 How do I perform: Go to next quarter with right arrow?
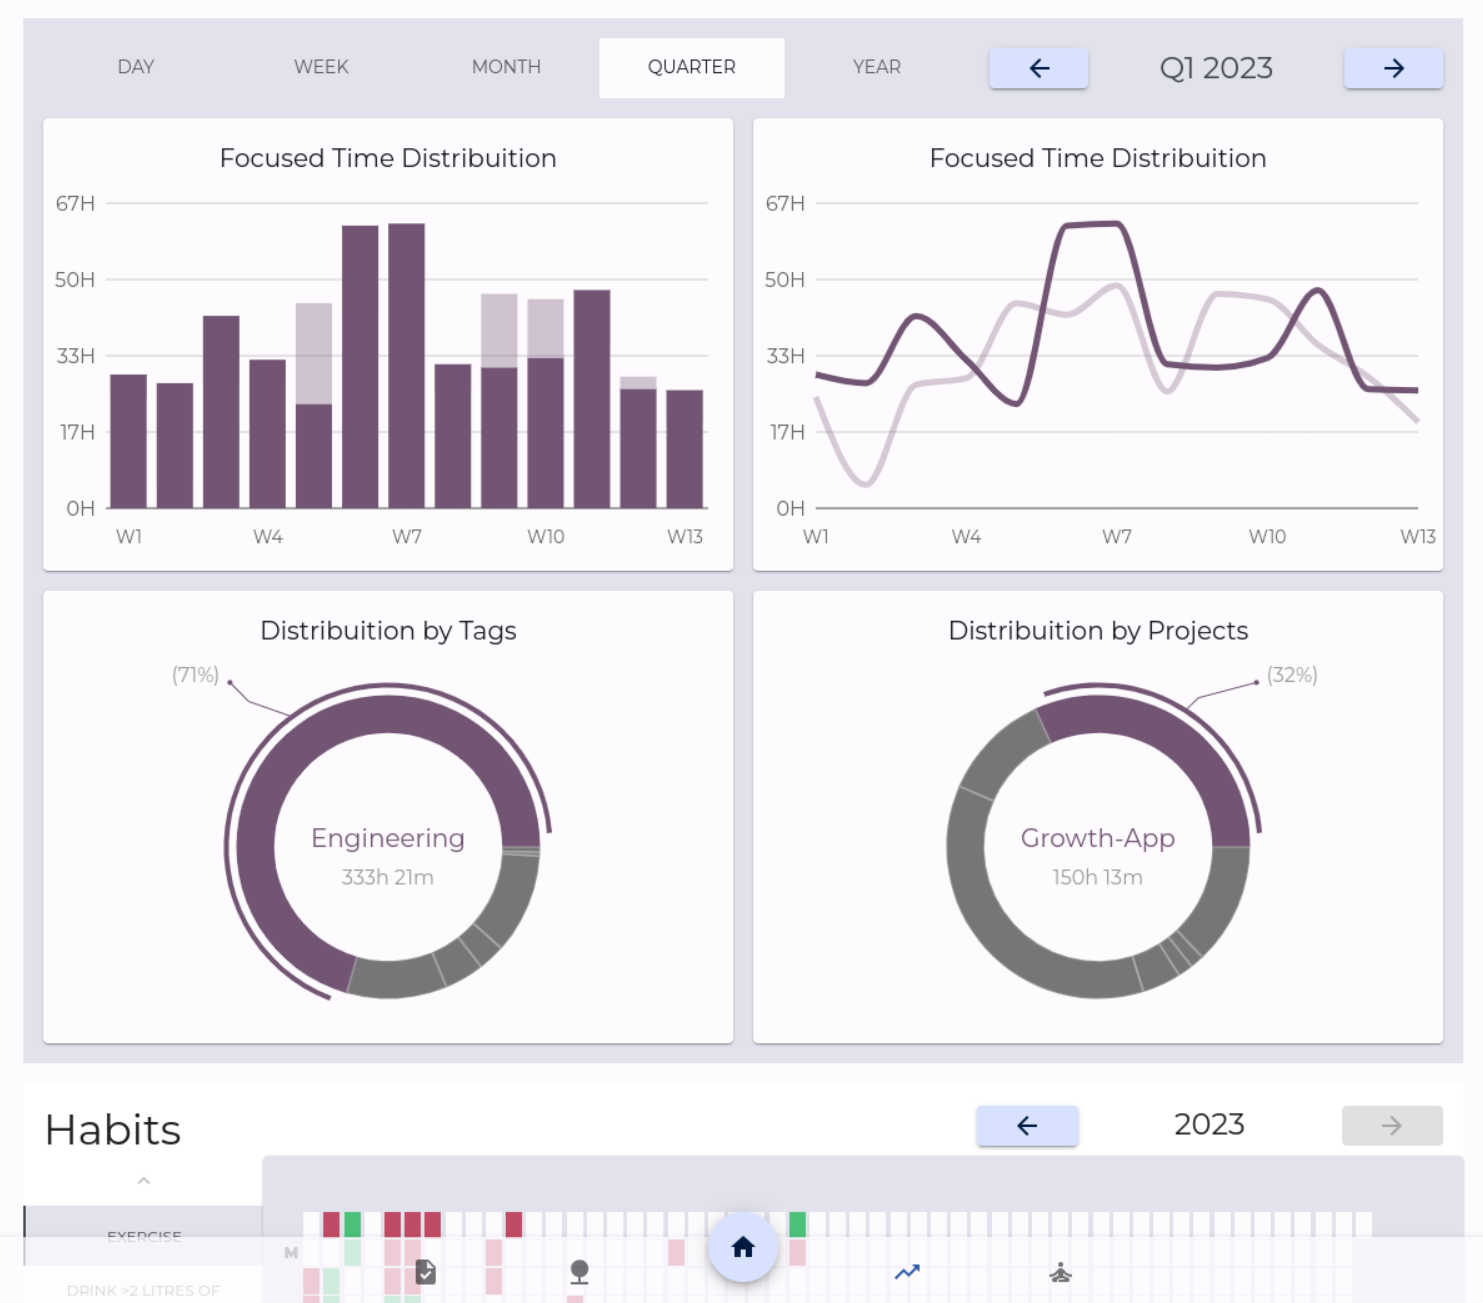1393,68
